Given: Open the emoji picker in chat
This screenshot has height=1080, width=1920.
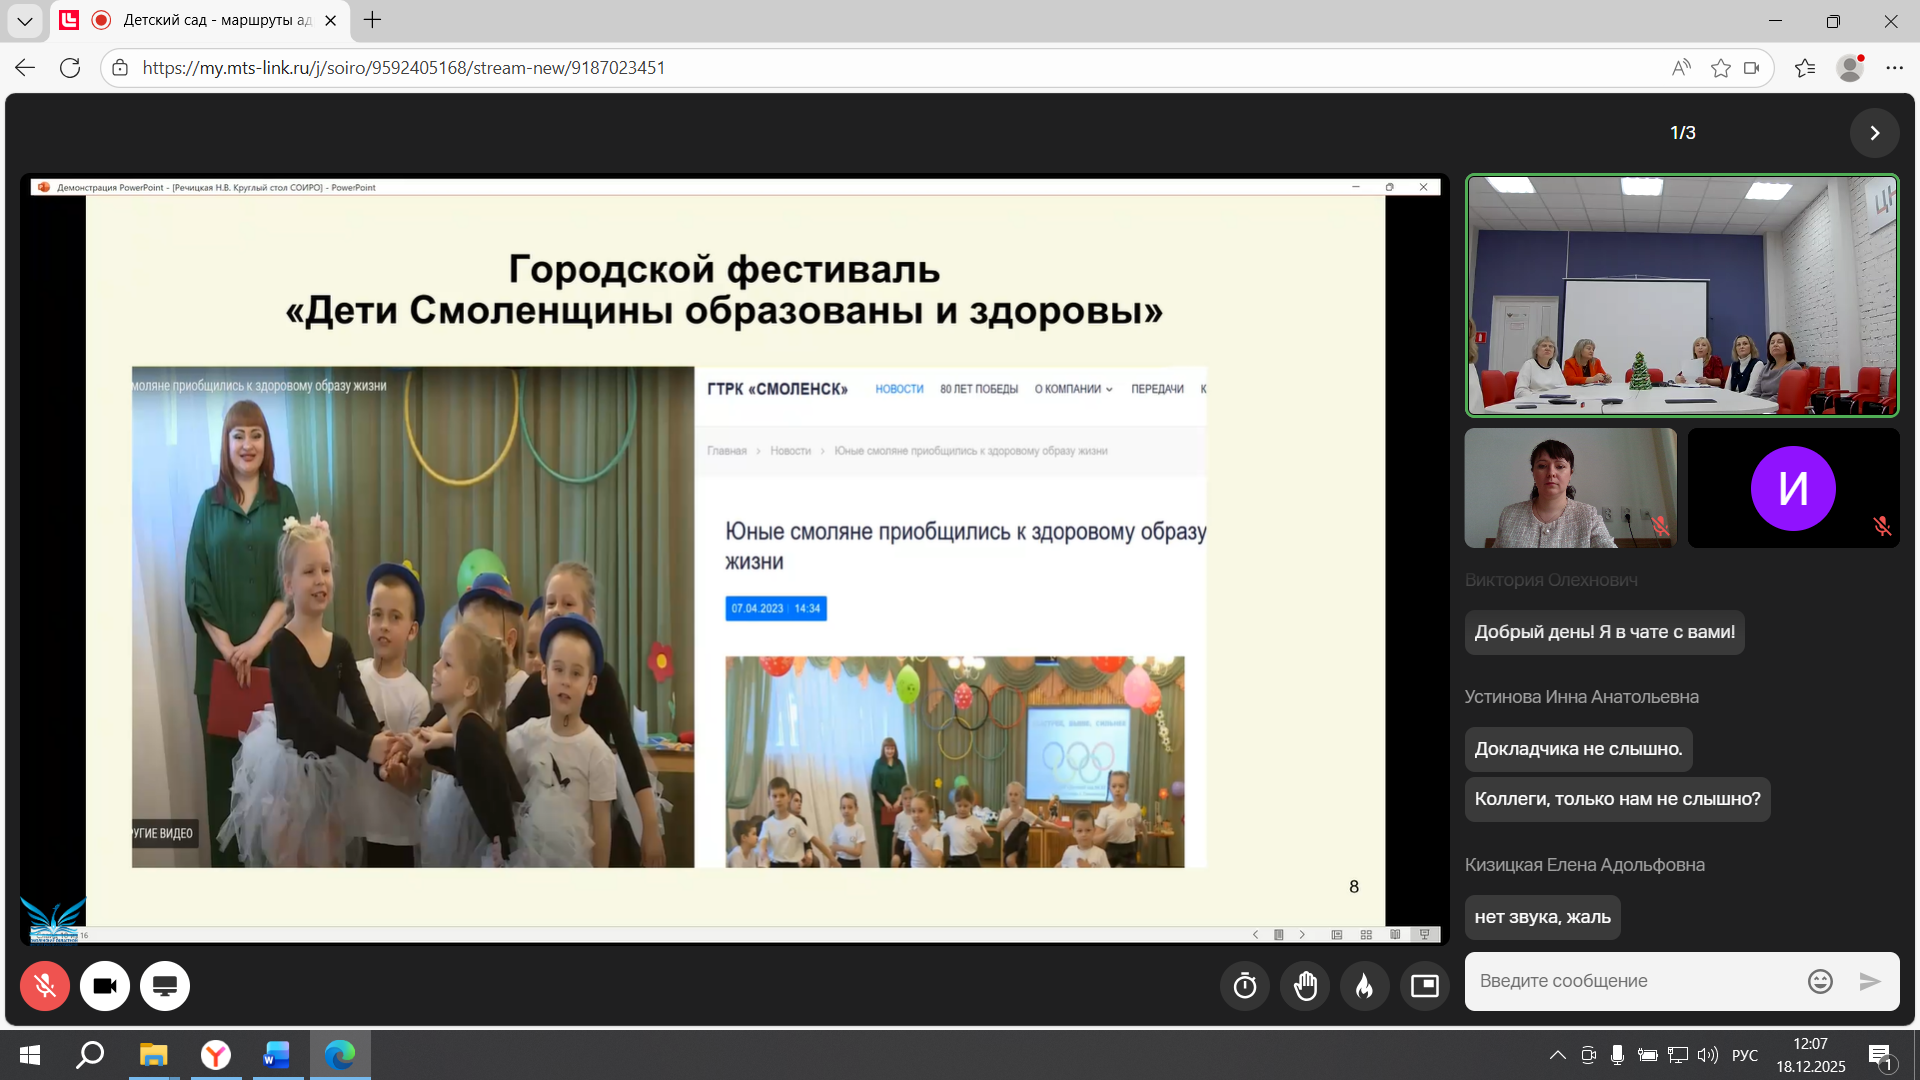Looking at the screenshot, I should [x=1820, y=981].
